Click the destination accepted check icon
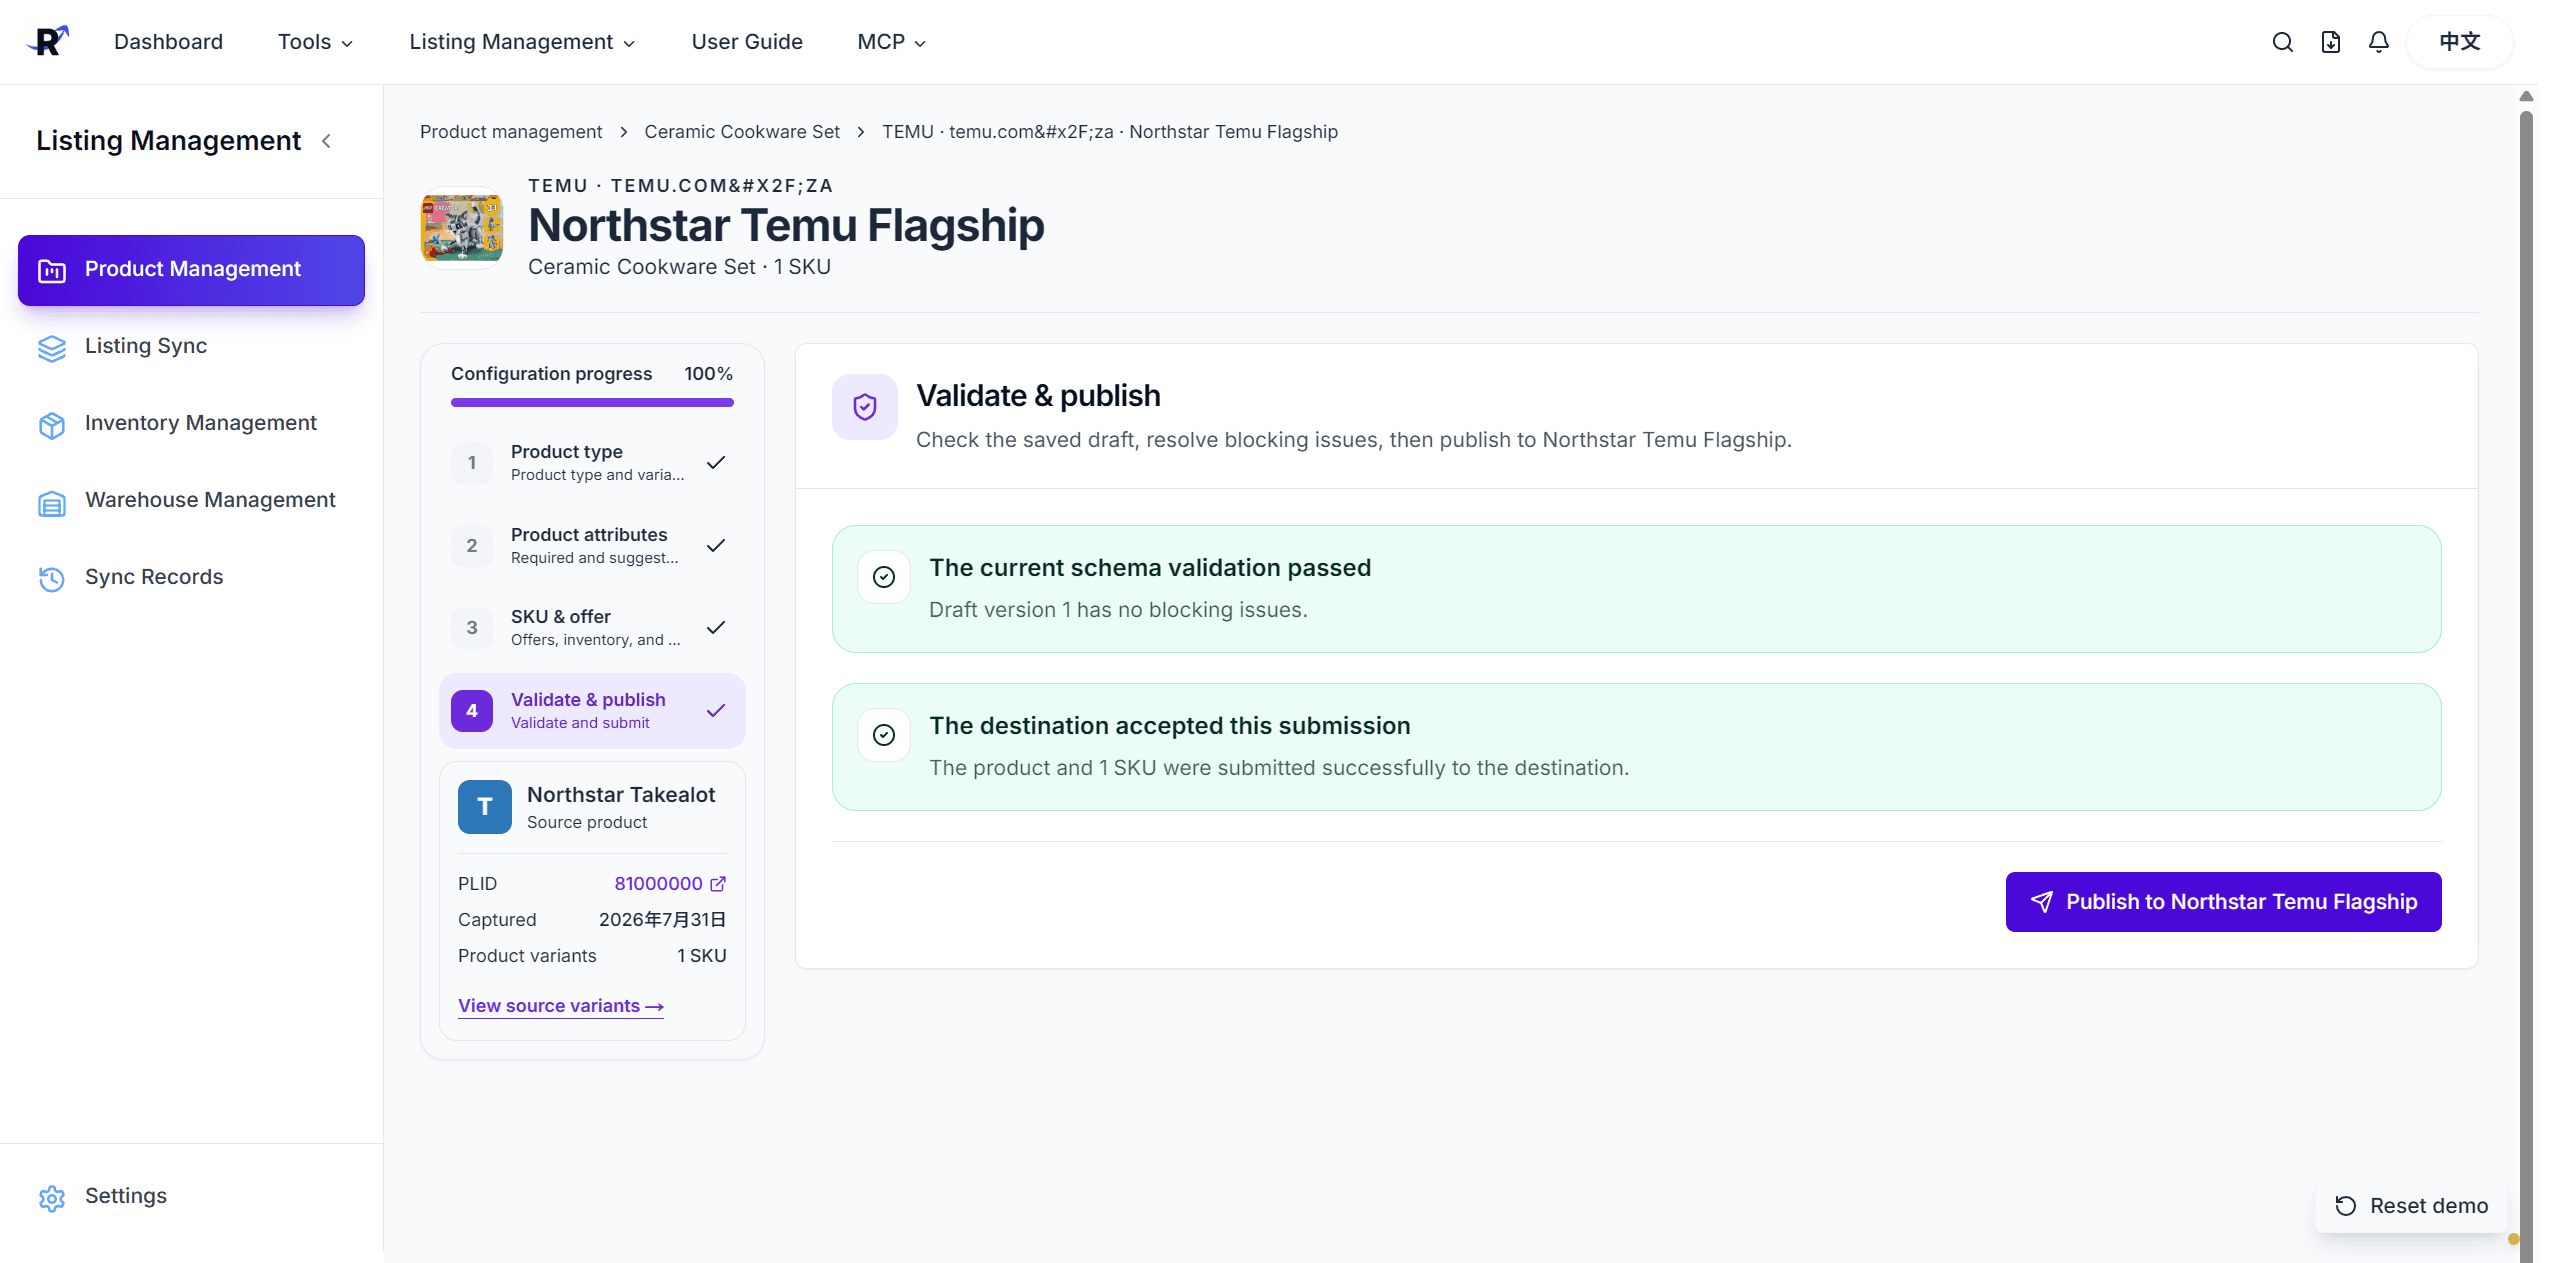 tap(884, 735)
